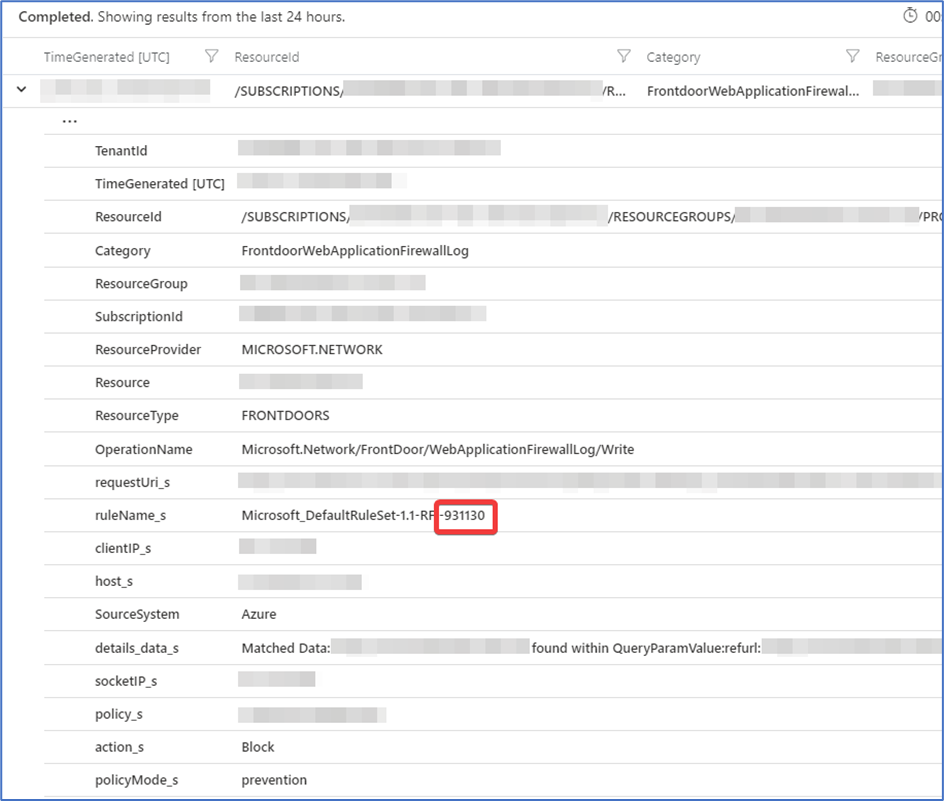Select Microsoft_DefaultRuleSet-1.1 rule name value
944x801 pixels.
tap(363, 516)
